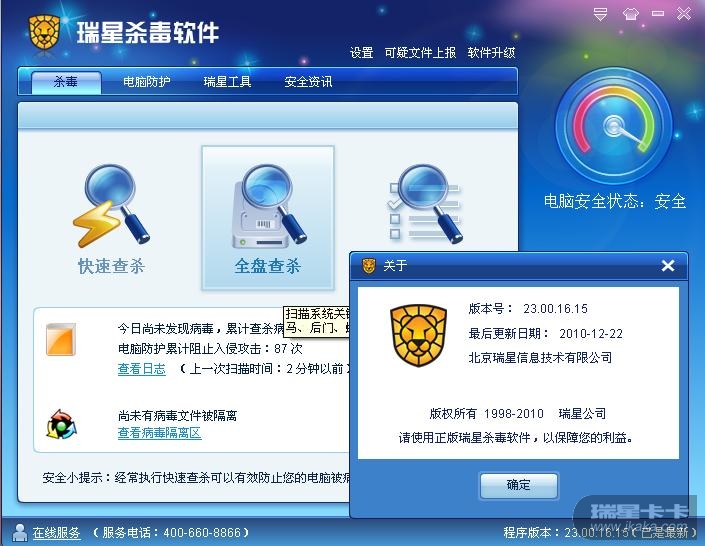
Task: Open the 查看日志 link
Action: [x=142, y=369]
